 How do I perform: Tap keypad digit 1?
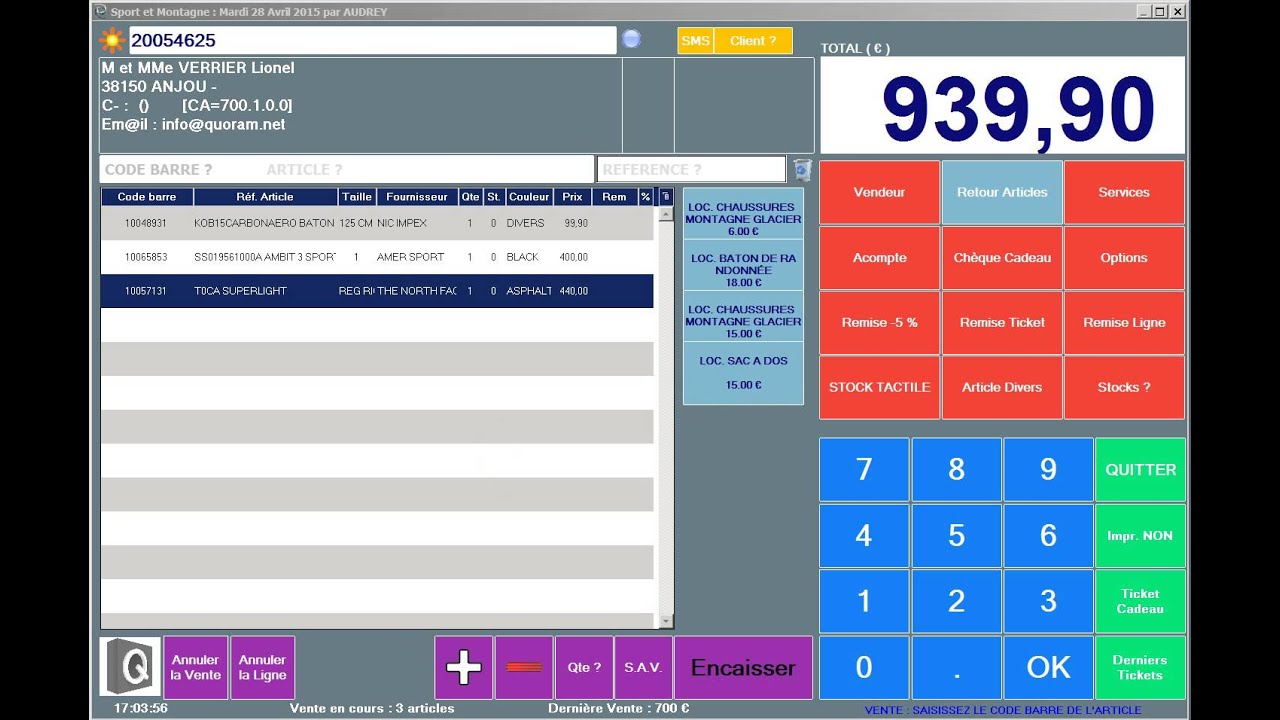pos(864,601)
